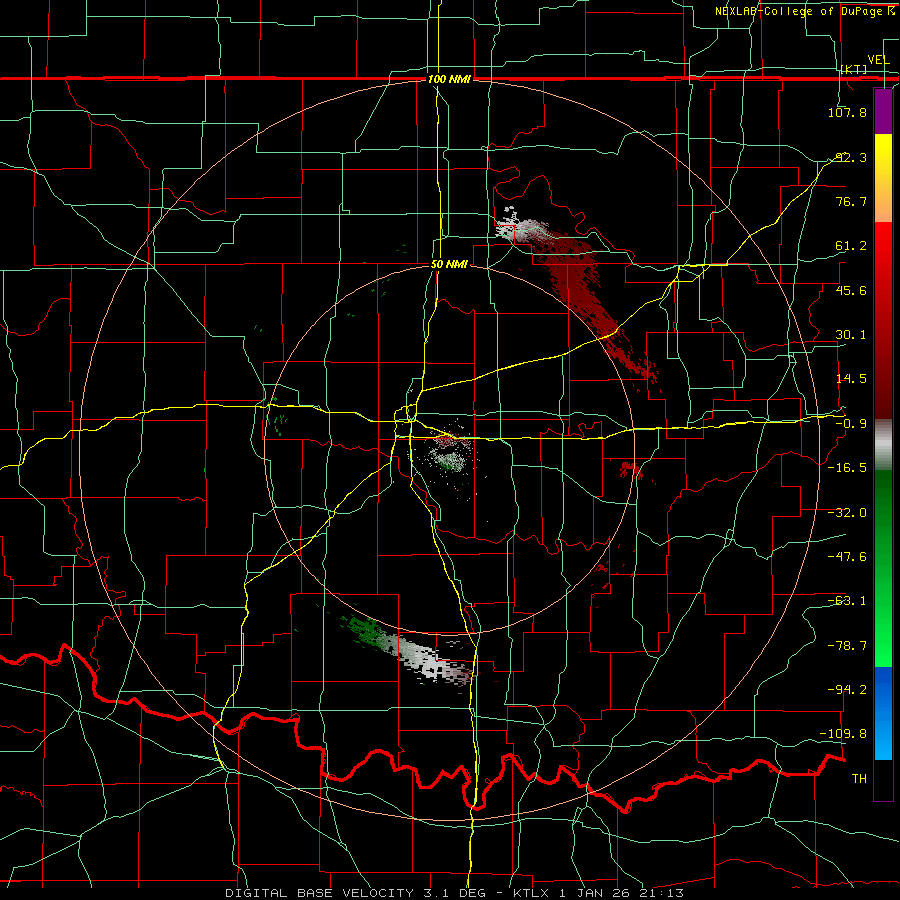The height and width of the screenshot is (900, 900).
Task: Click the 107.8 legend value
Action: (x=847, y=112)
